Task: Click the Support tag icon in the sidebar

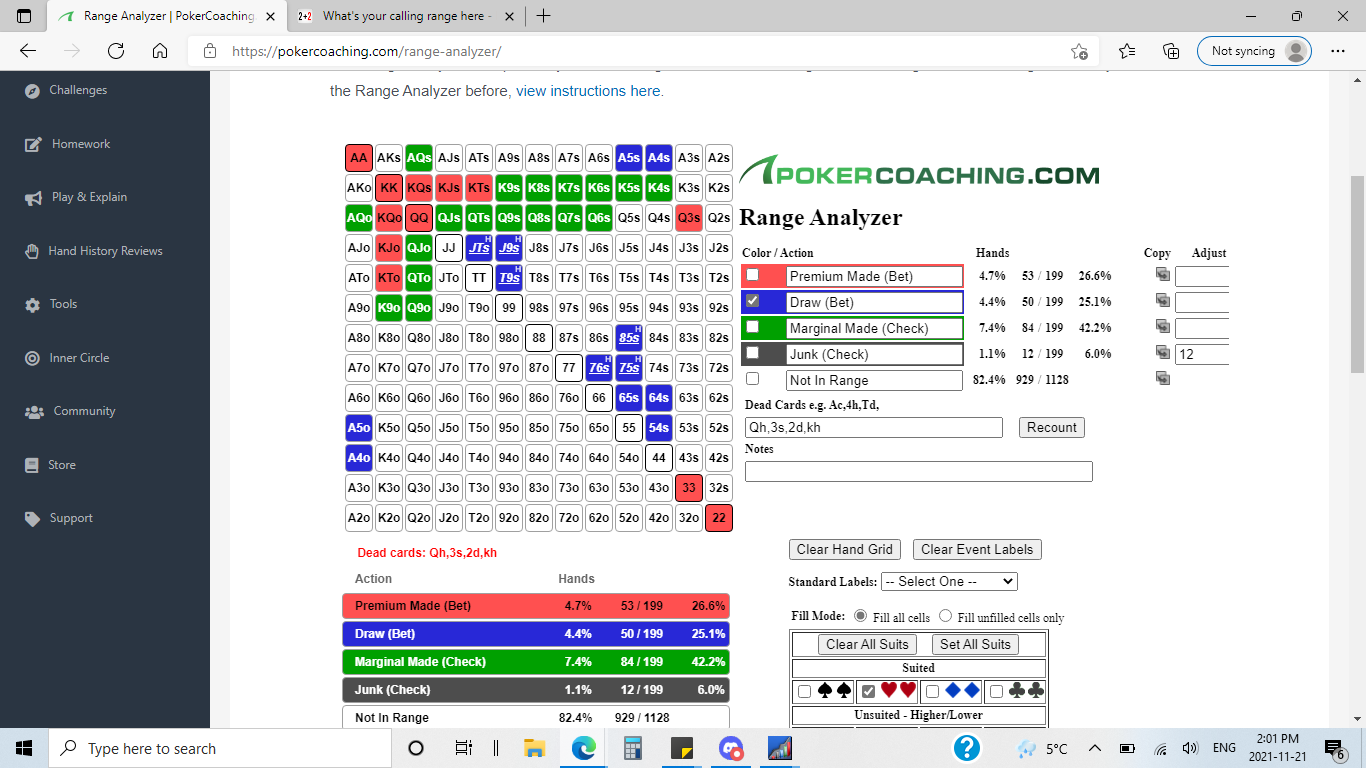Action: (33, 518)
